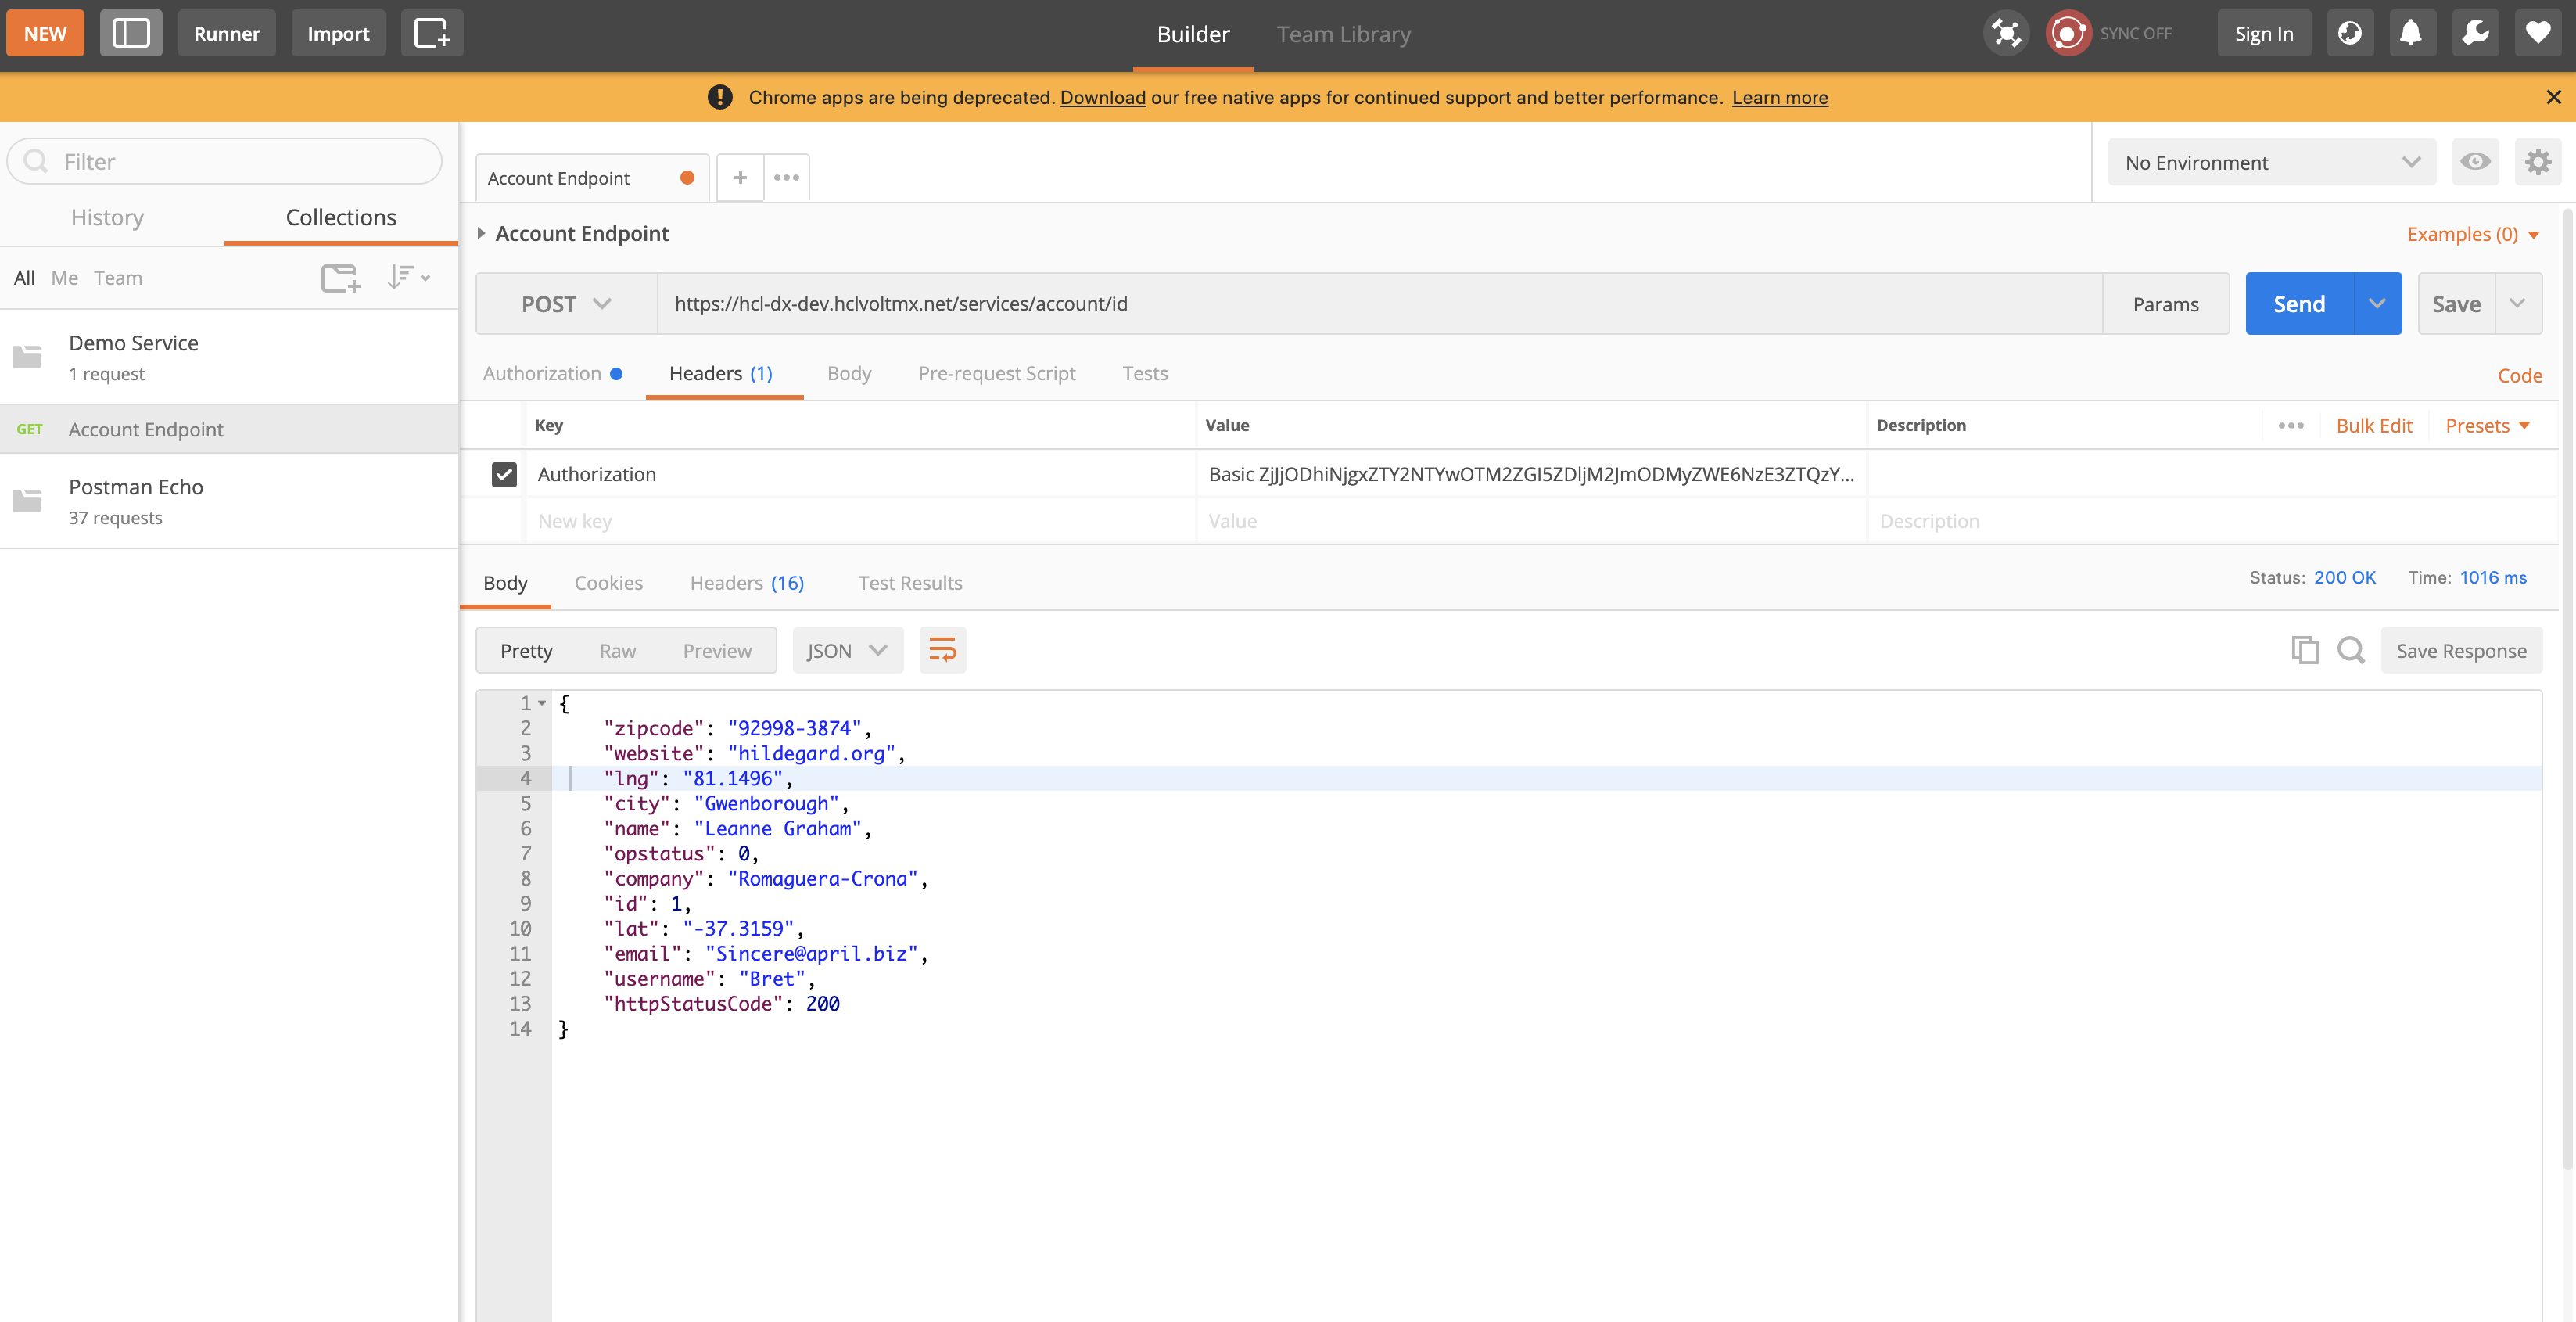This screenshot has width=2576, height=1322.
Task: Open the notifications bell icon
Action: (2412, 32)
